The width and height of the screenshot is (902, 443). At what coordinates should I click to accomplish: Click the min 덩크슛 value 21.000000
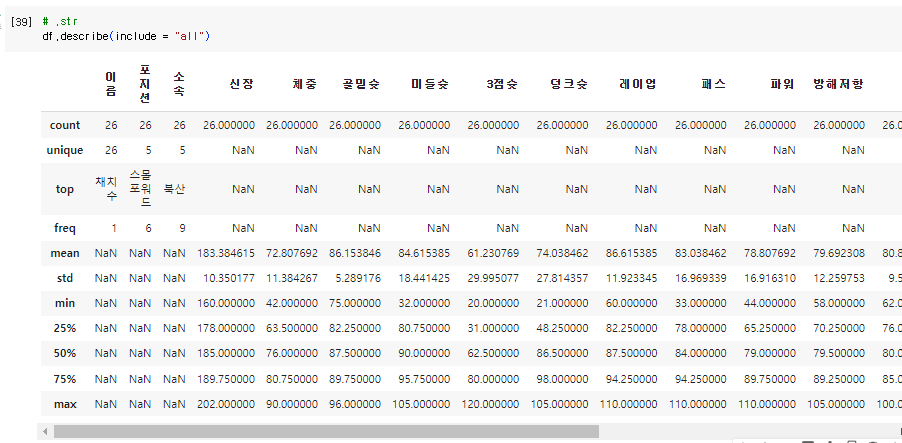pos(562,303)
